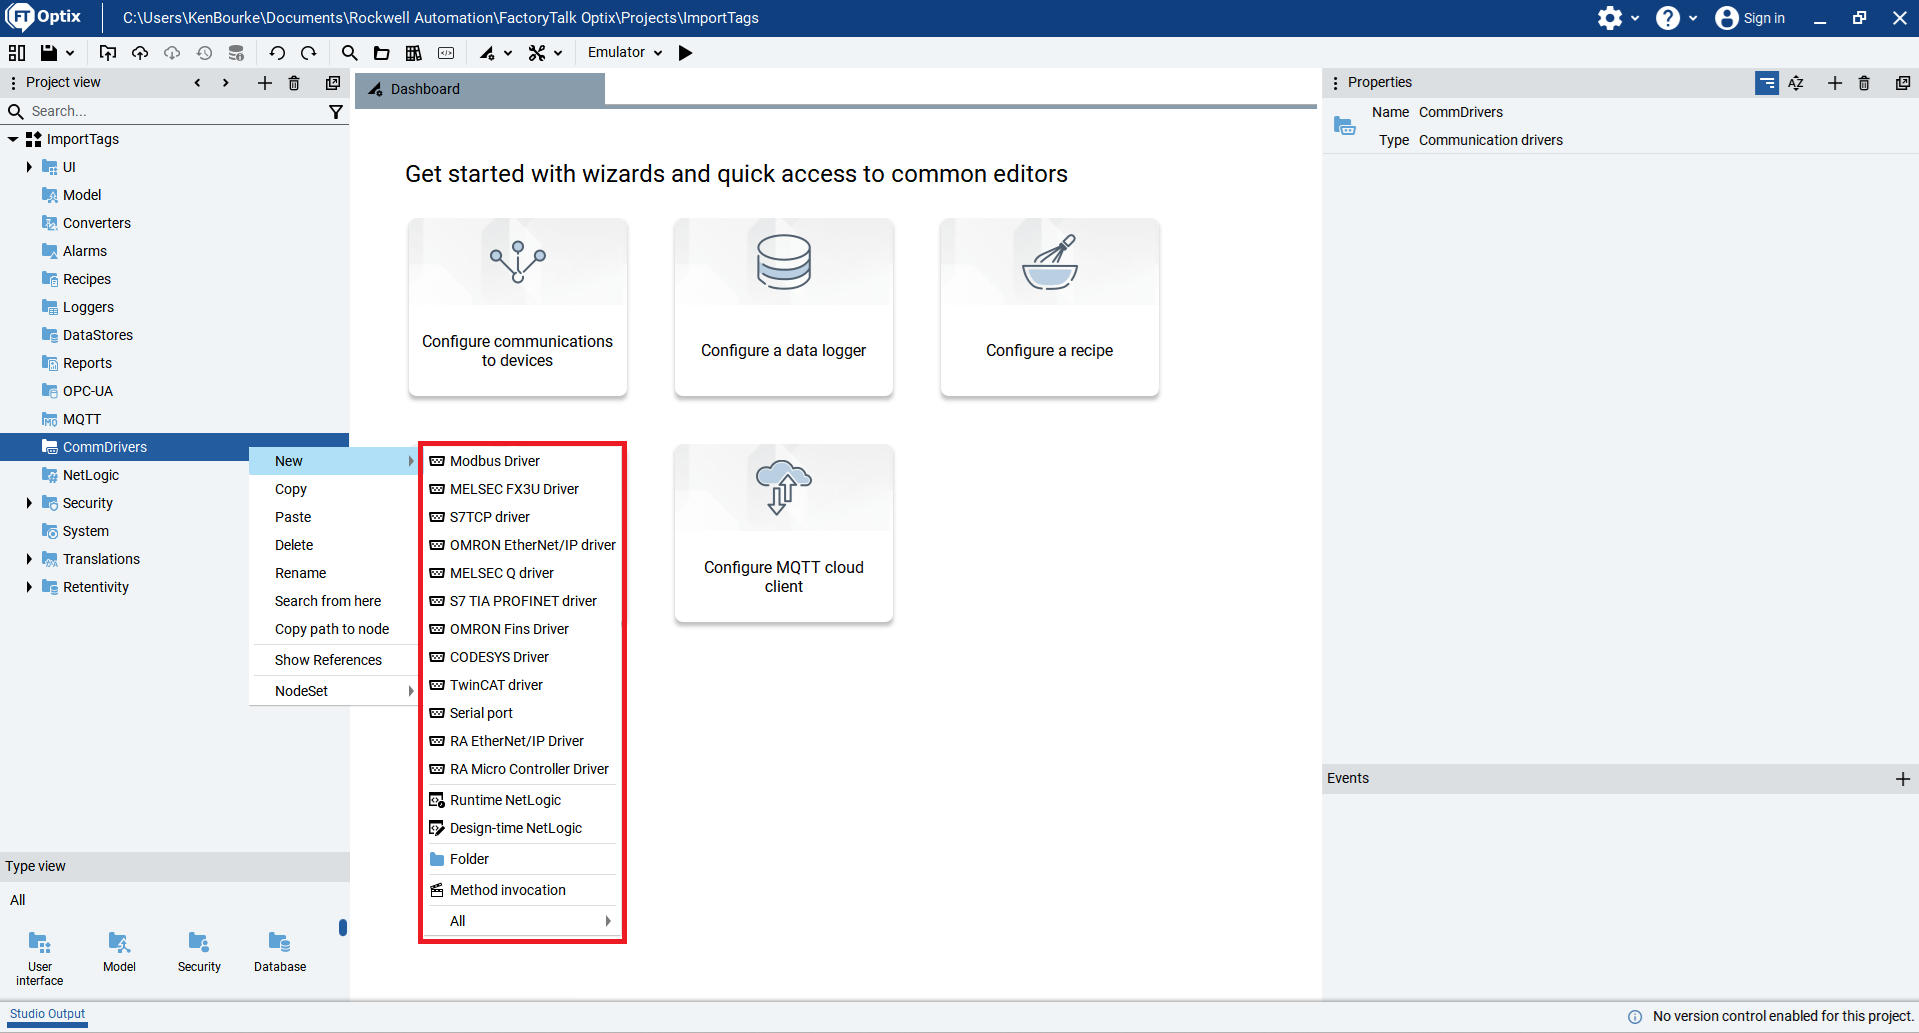Select Rename in context menu
This screenshot has width=1919, height=1033.
(x=333, y=573)
